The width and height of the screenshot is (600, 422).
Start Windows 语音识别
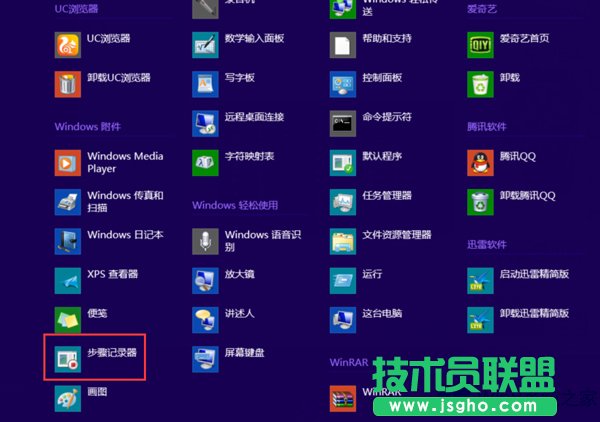coord(205,241)
